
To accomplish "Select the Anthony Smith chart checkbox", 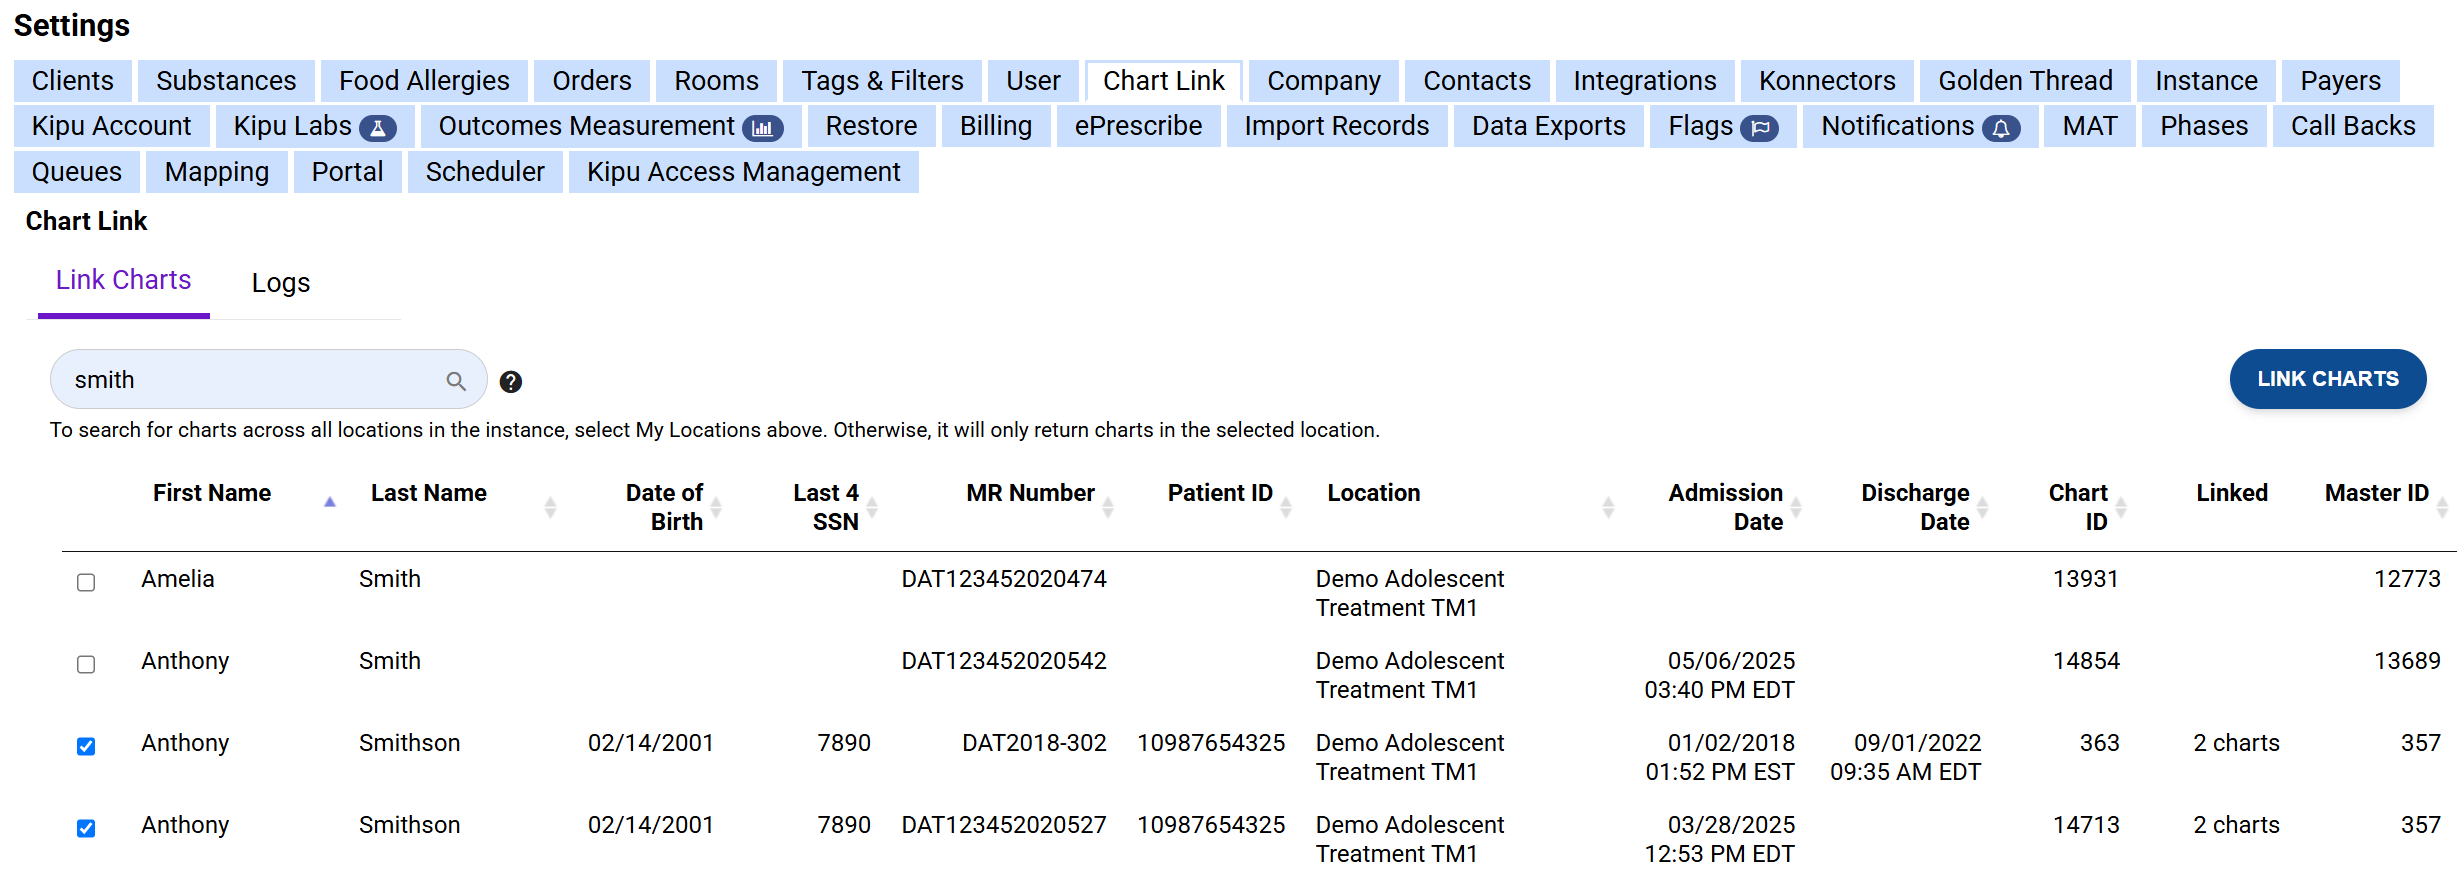I will (86, 664).
